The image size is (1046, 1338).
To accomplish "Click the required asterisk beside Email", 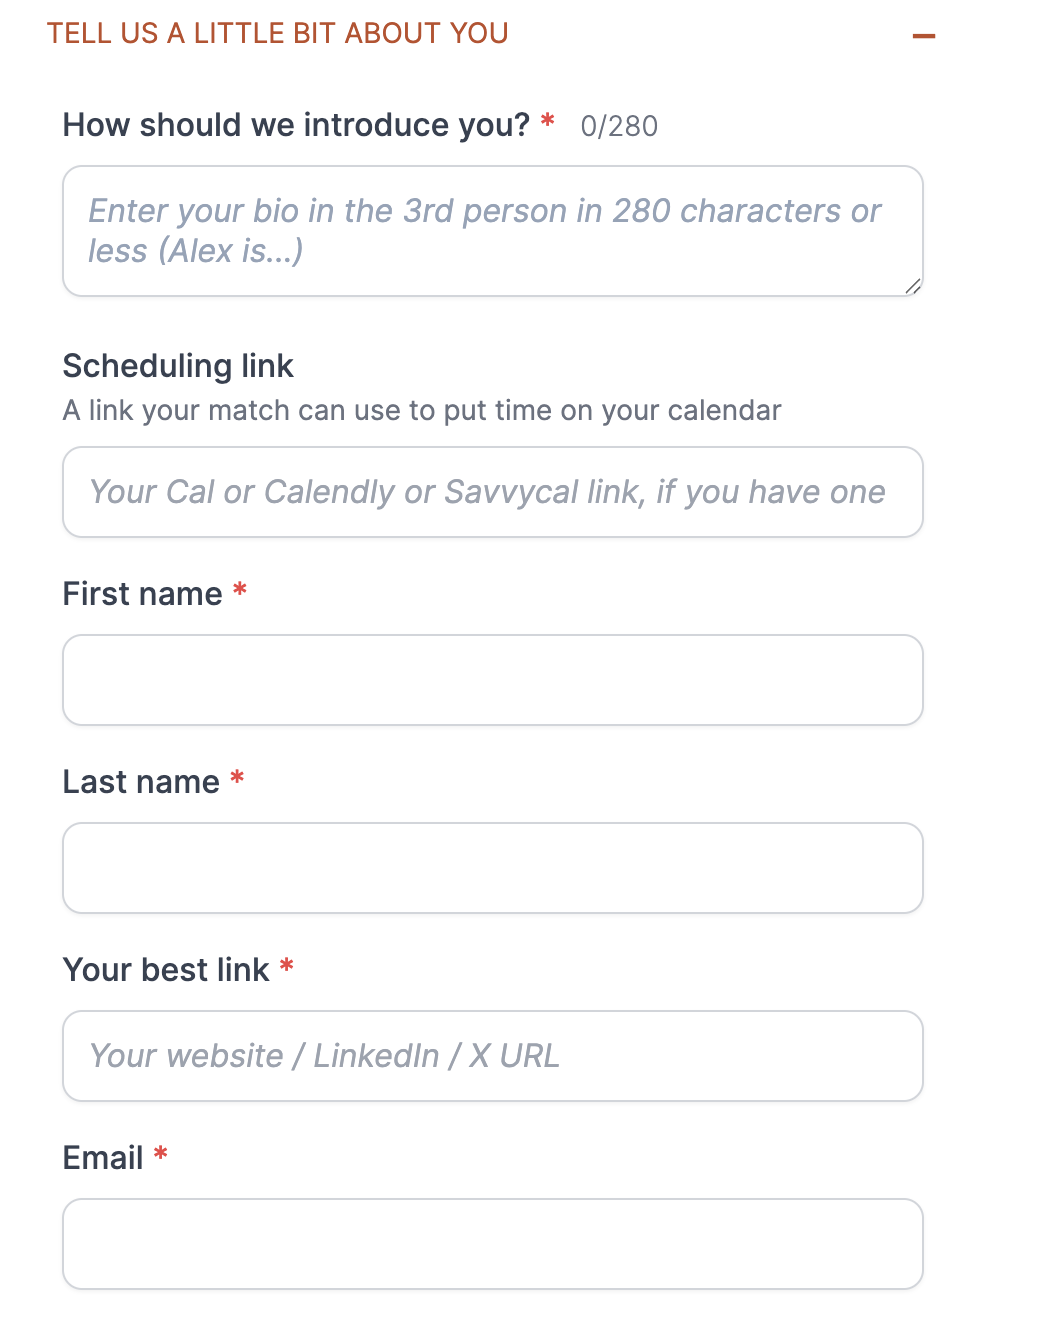I will click(161, 1154).
